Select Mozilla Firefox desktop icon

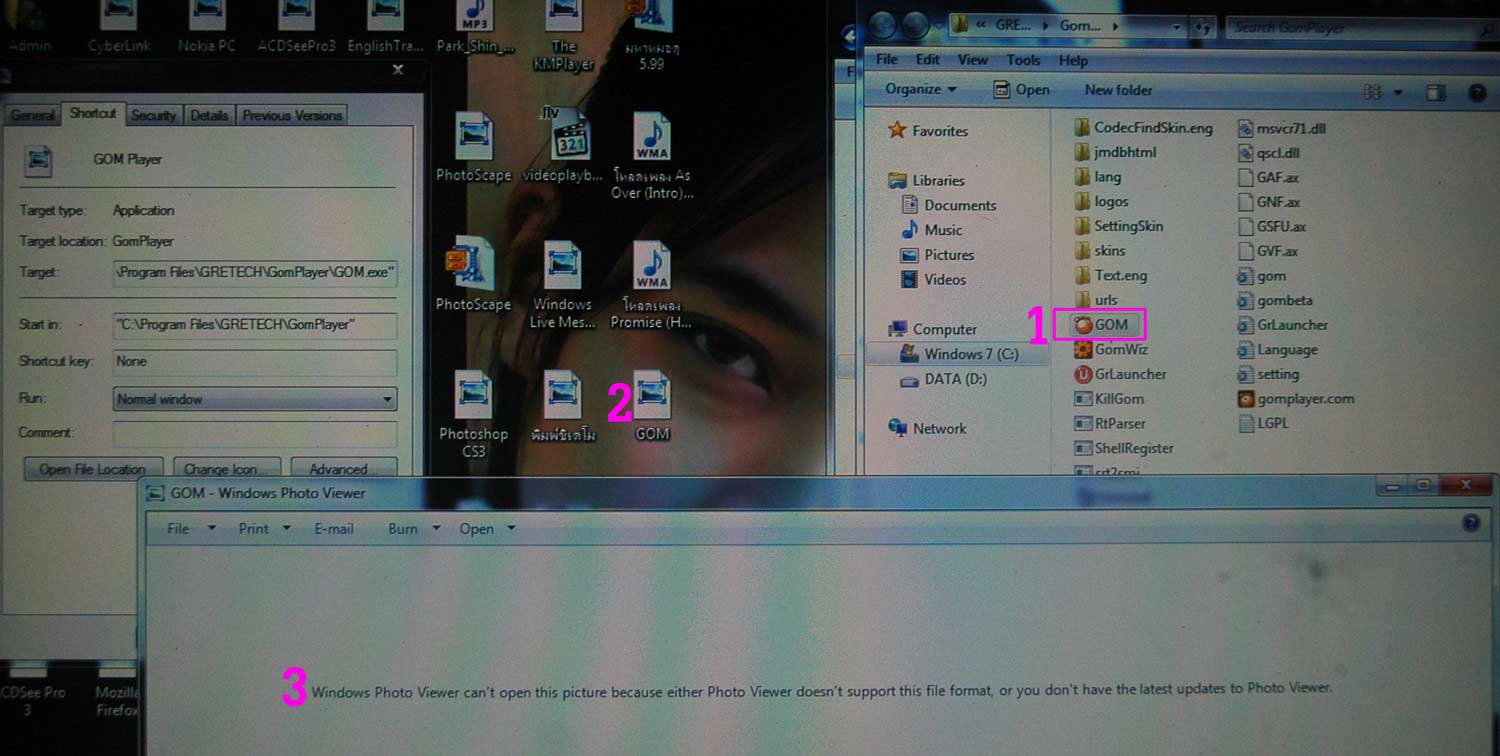point(117,692)
